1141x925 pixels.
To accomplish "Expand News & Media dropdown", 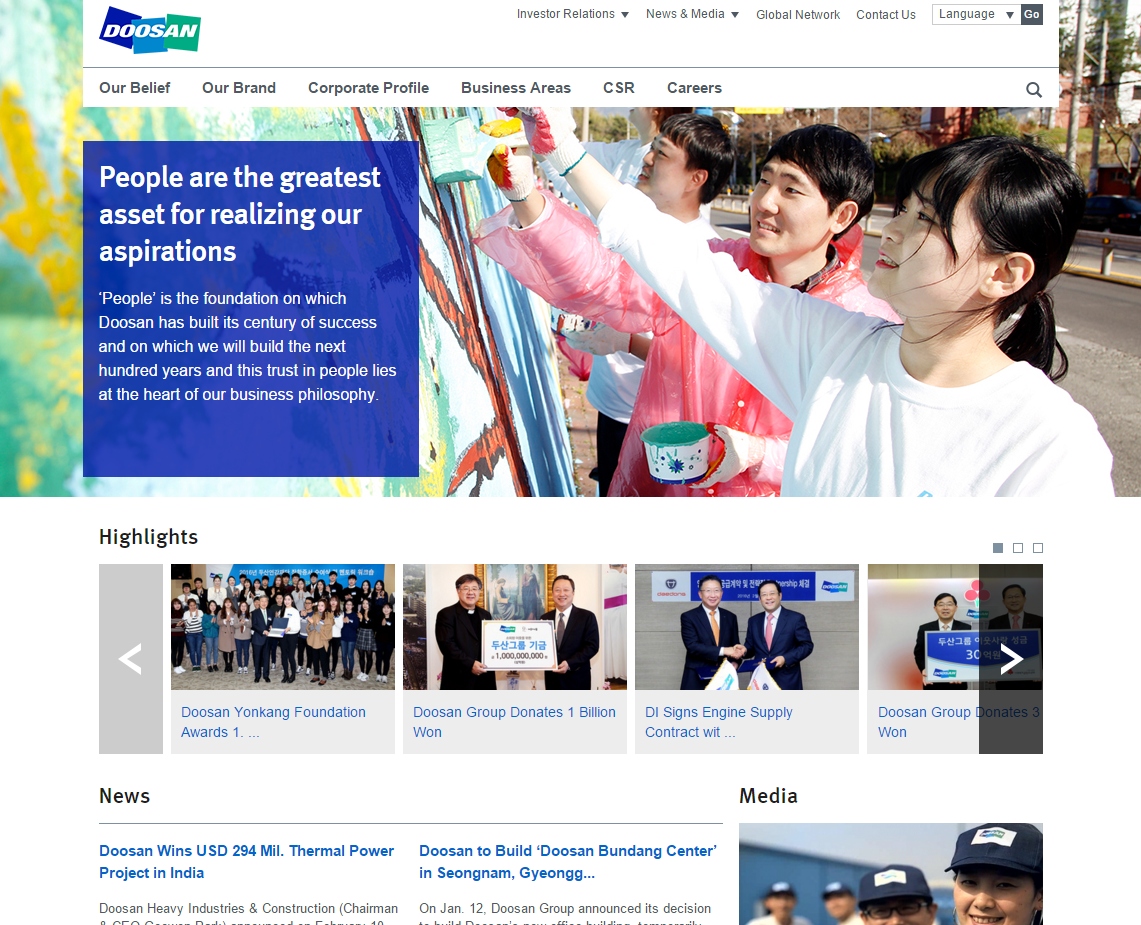I will [692, 14].
